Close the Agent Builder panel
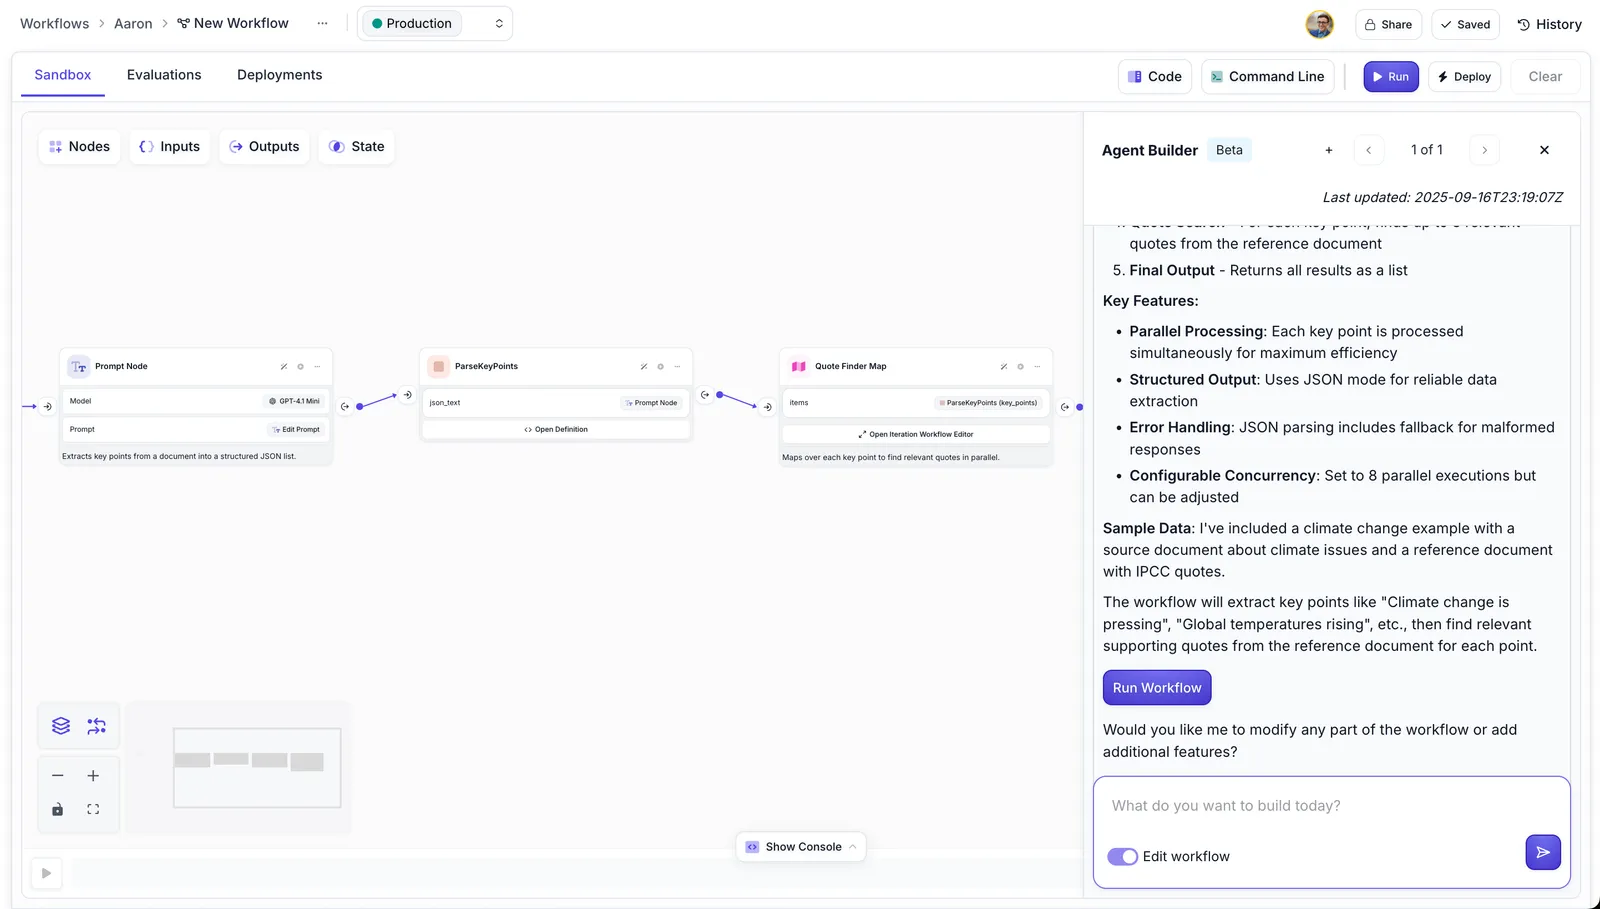 point(1544,150)
